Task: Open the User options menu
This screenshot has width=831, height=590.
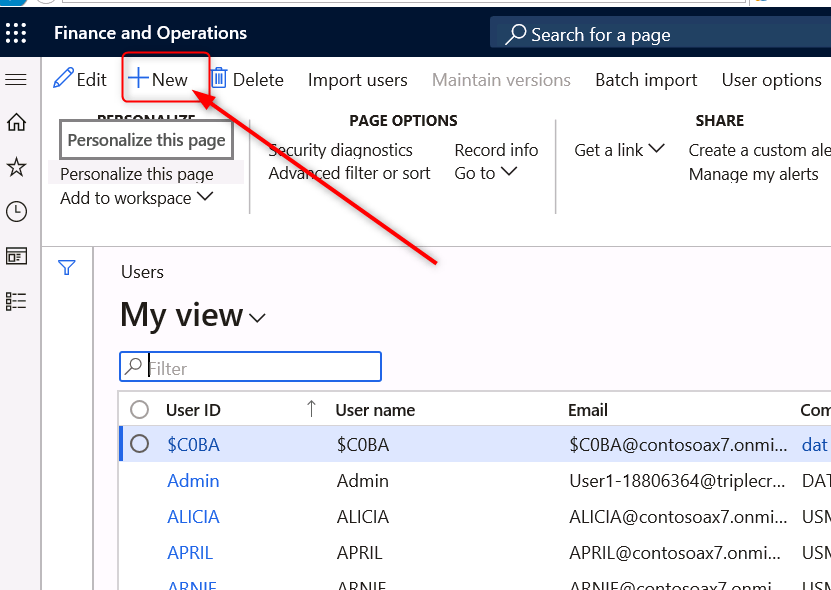Action: coord(771,80)
